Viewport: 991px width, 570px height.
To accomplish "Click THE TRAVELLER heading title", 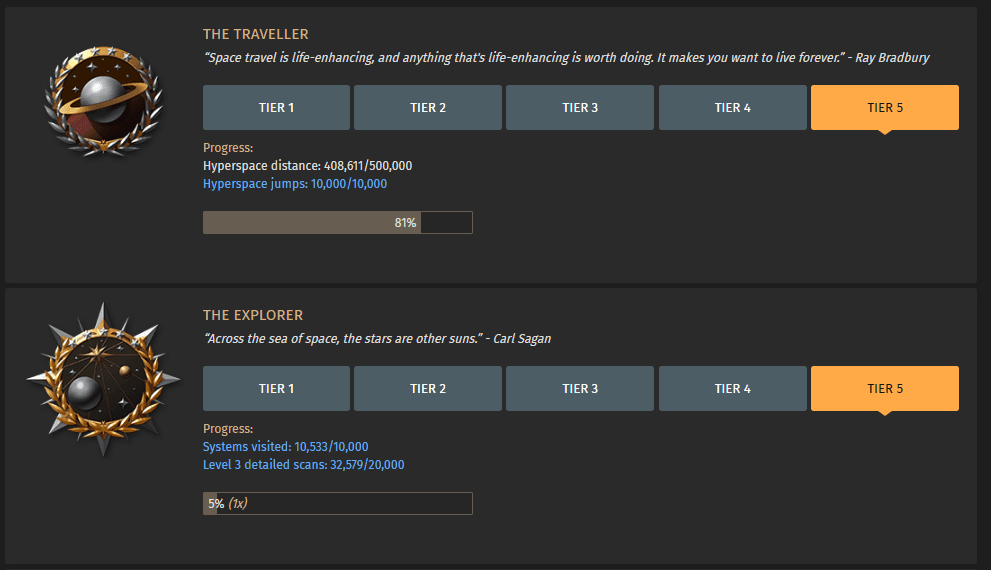I will 255,35.
